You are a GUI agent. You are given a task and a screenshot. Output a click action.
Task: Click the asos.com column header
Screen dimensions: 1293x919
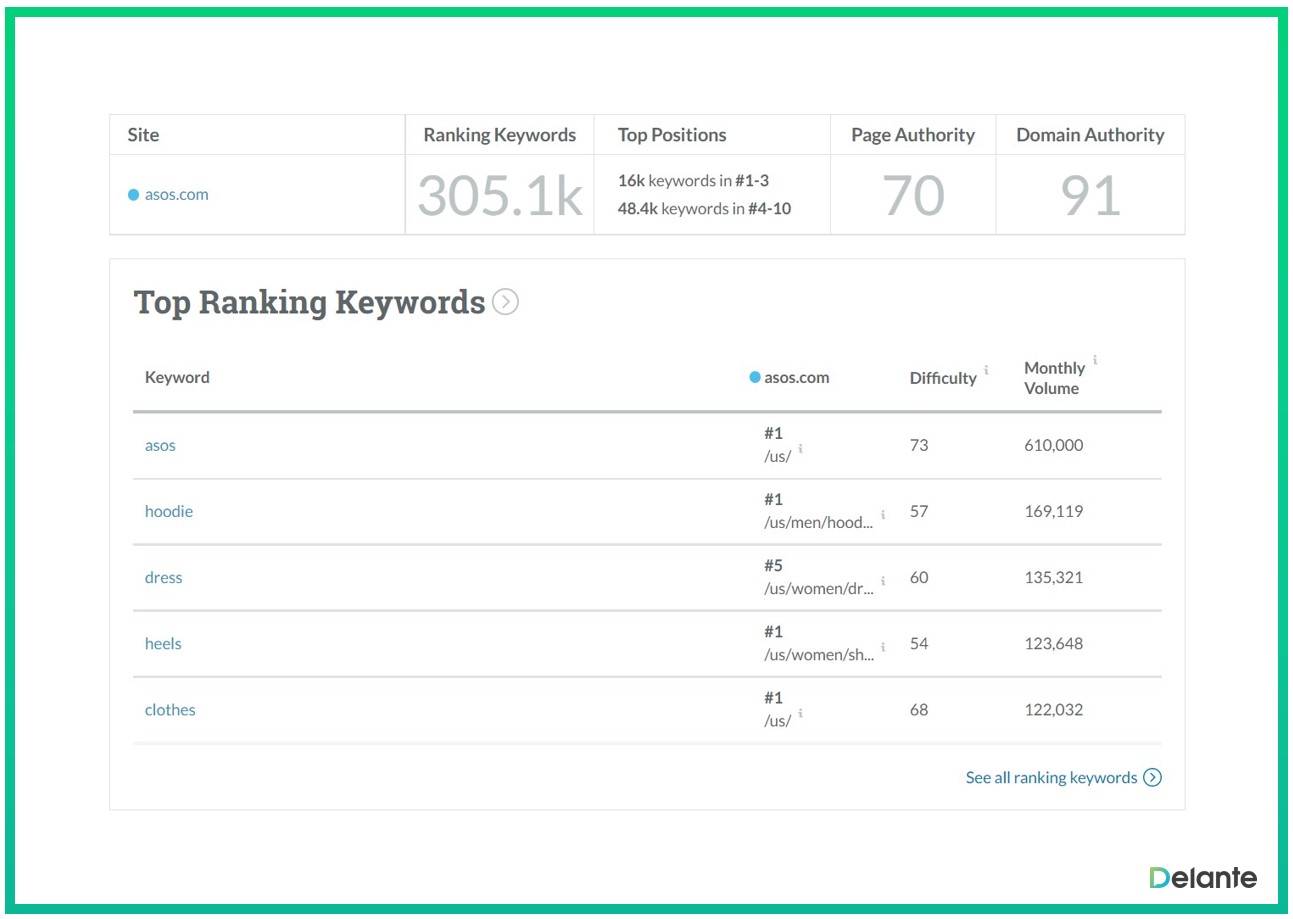(x=796, y=377)
